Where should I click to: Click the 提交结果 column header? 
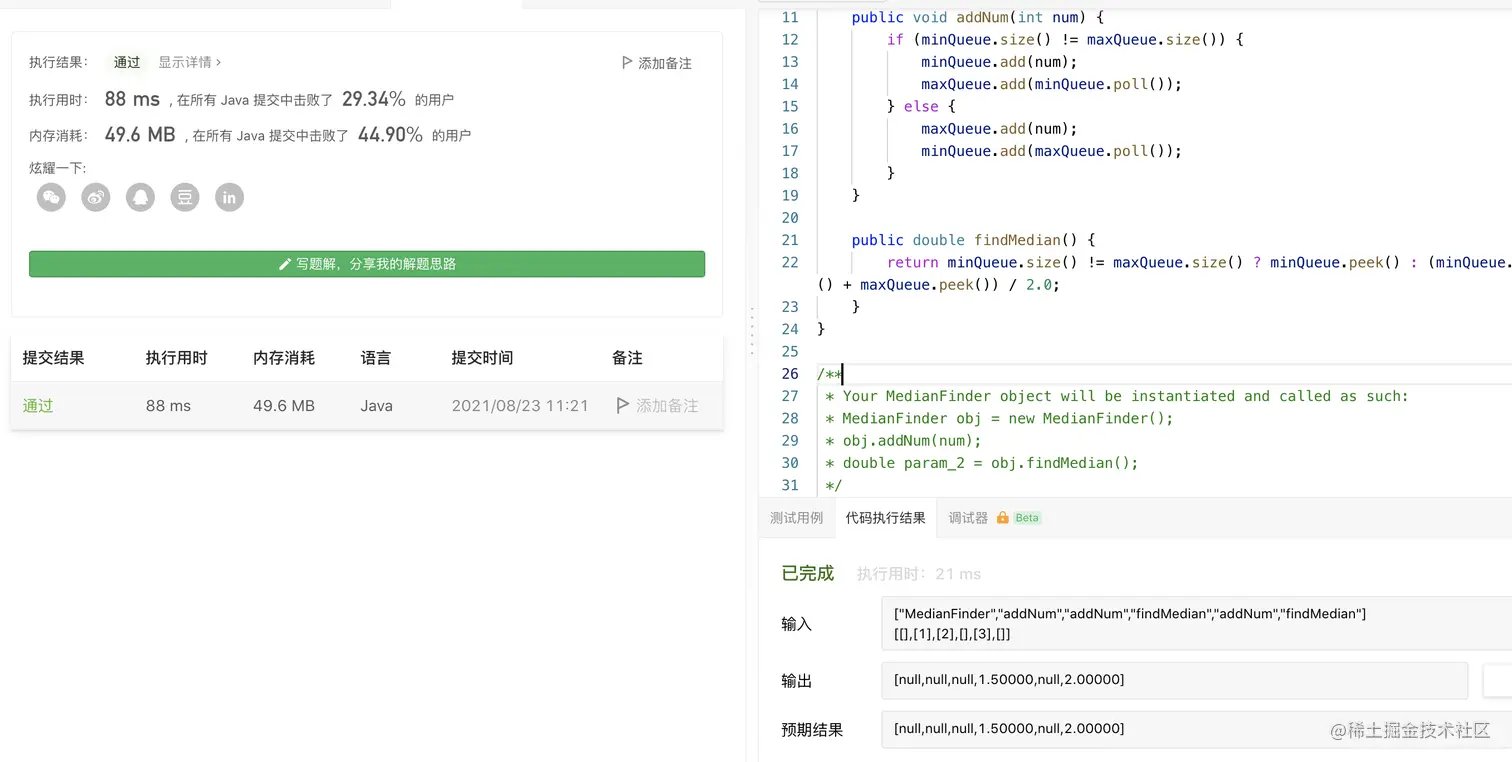tap(54, 358)
